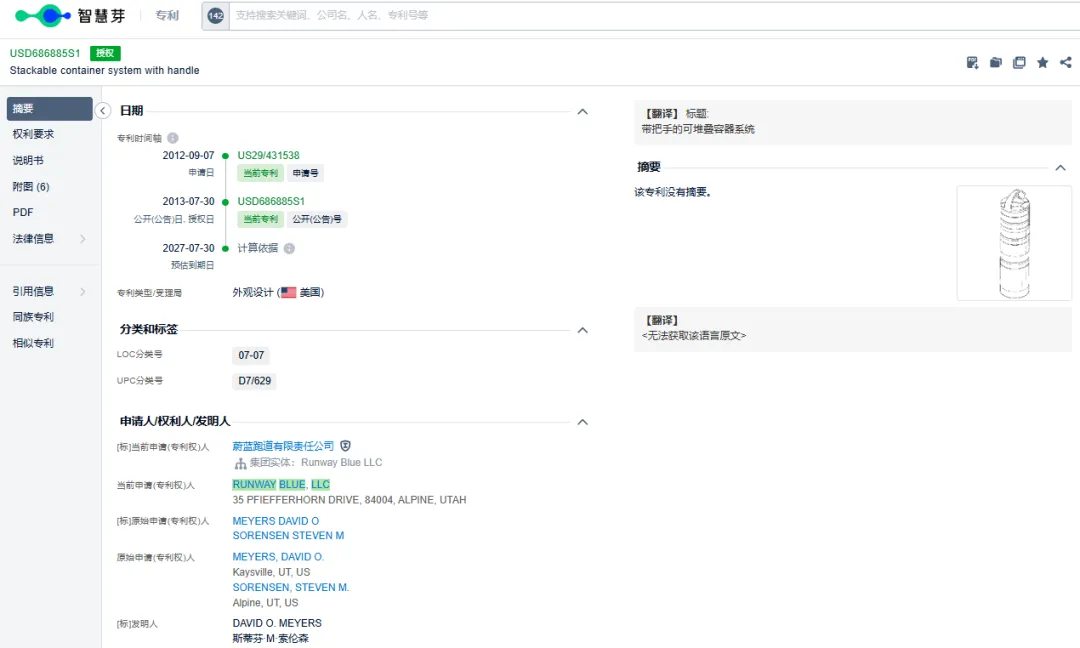Click the 公开(公告)号 tag
The width and height of the screenshot is (1080, 648).
[x=317, y=219]
